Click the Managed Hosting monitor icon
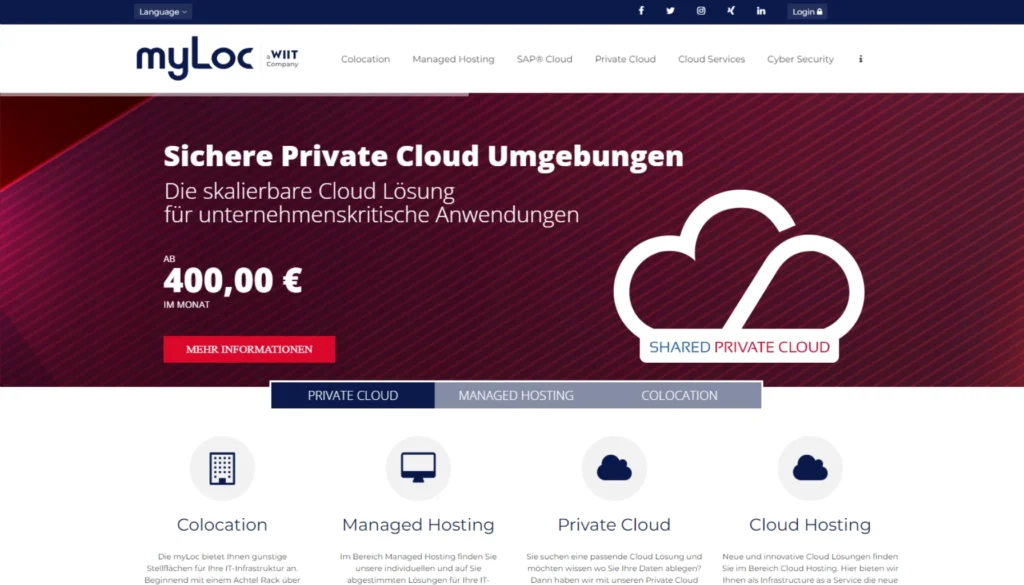Image resolution: width=1024 pixels, height=585 pixels. tap(418, 468)
